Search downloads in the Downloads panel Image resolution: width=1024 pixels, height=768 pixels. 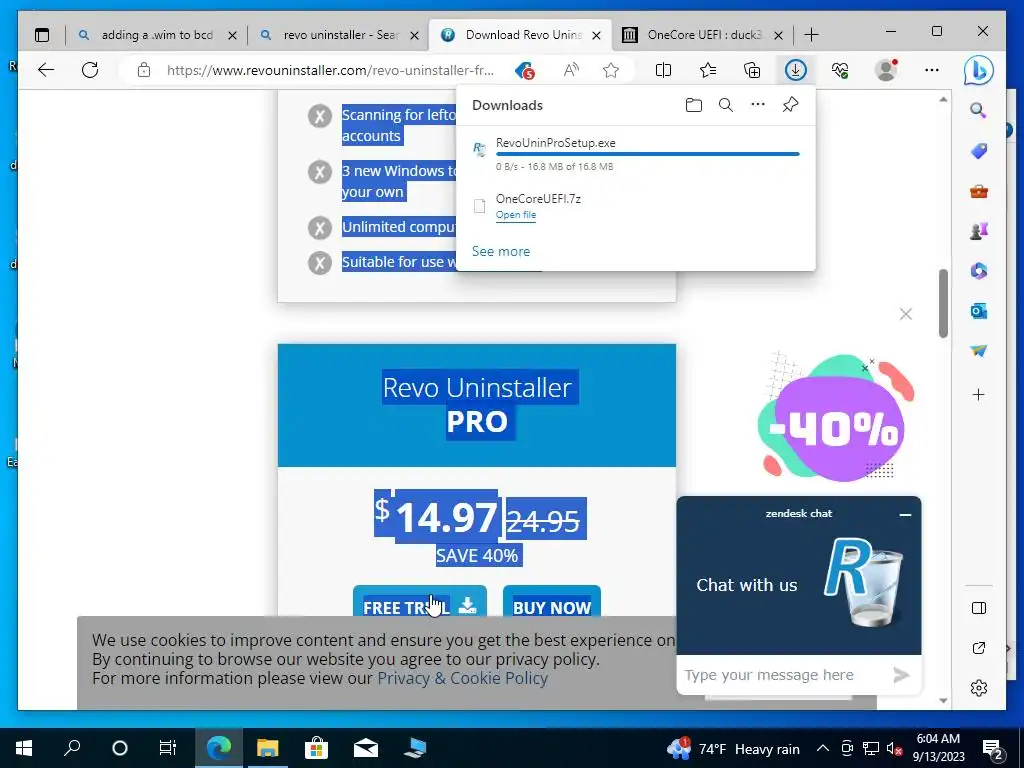click(726, 105)
